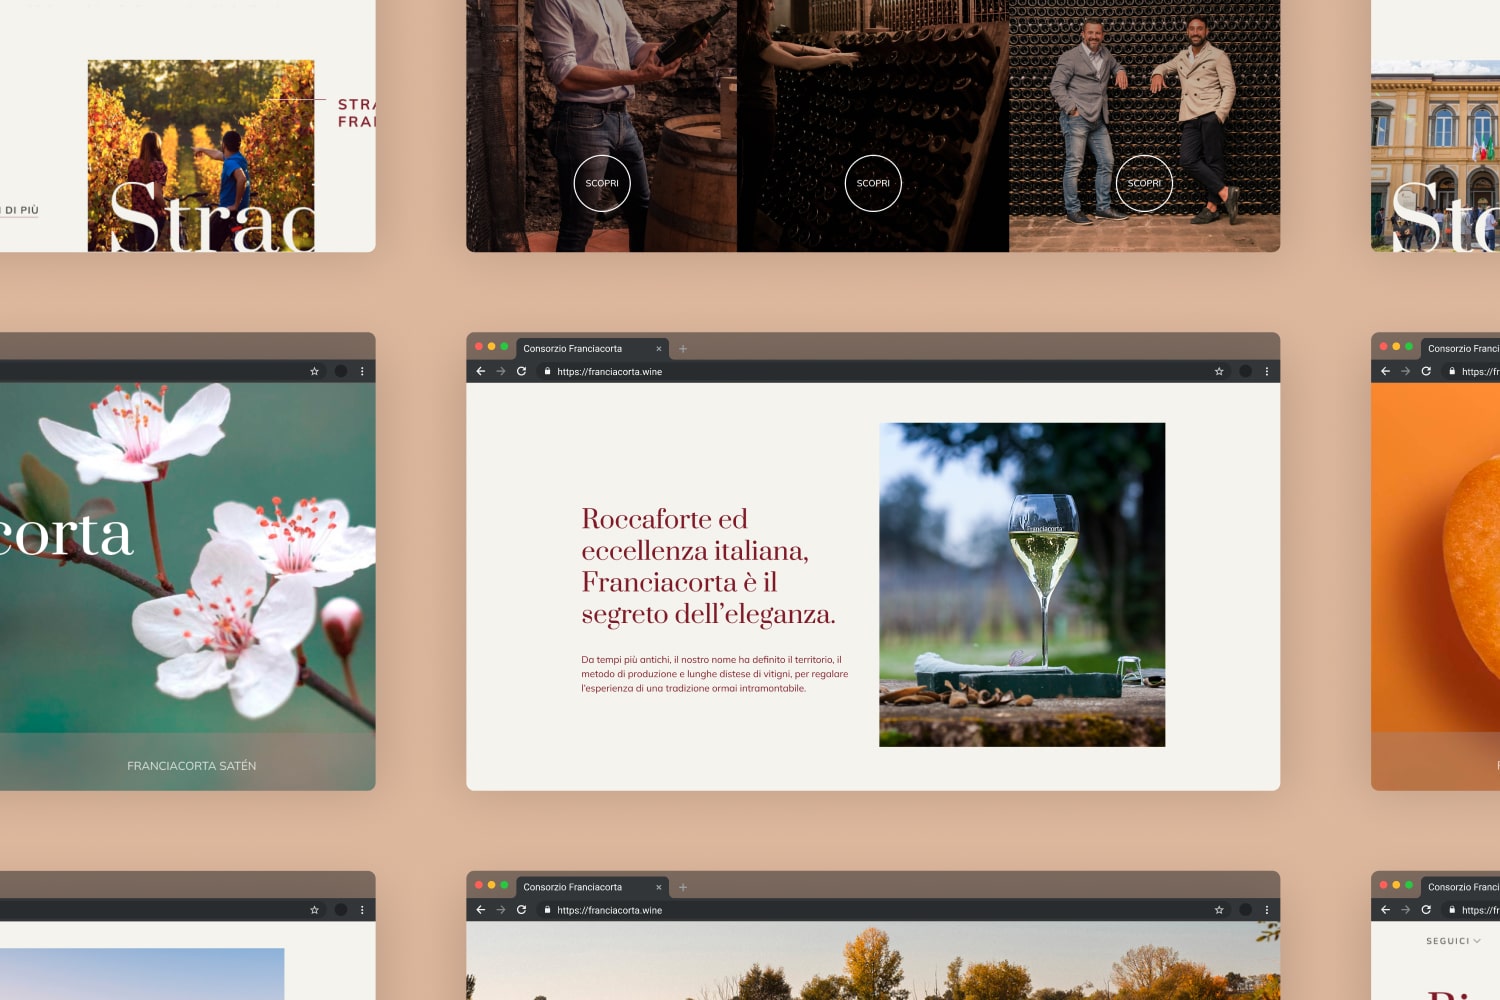Click bookmark star in the blossom flower browser
The height and width of the screenshot is (1000, 1500).
click(314, 371)
